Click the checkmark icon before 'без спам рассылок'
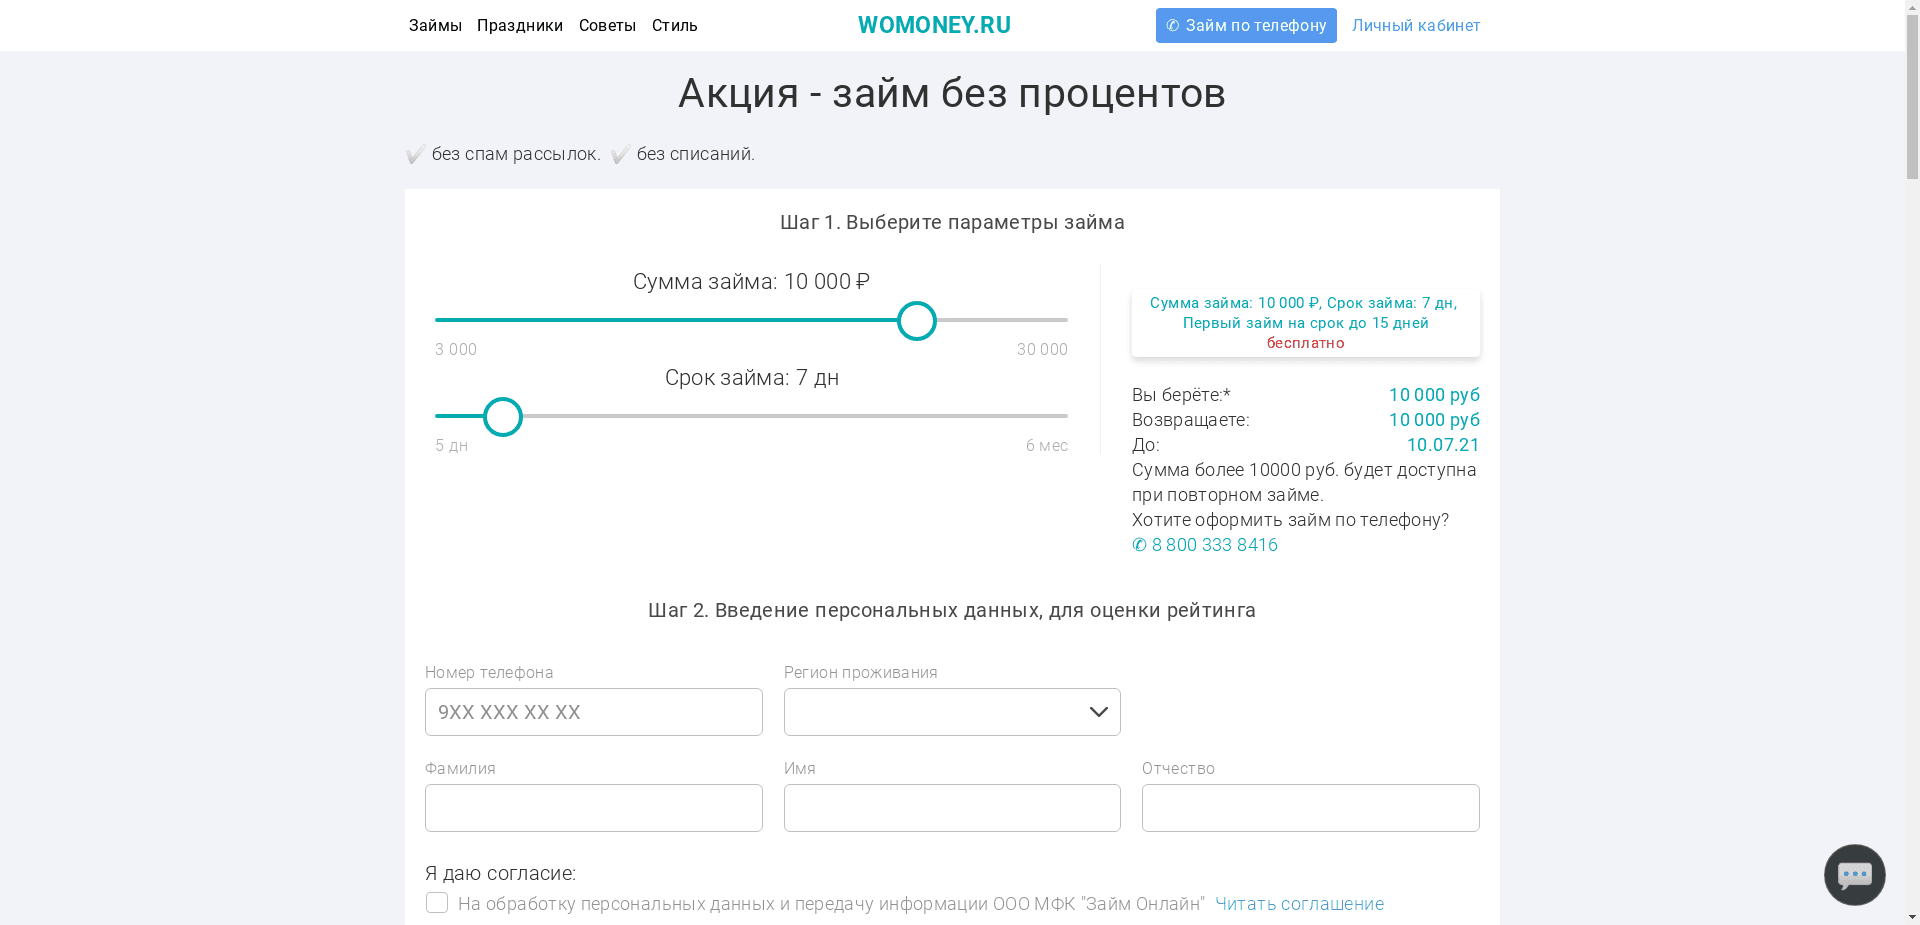Image resolution: width=1920 pixels, height=925 pixels. coord(415,154)
